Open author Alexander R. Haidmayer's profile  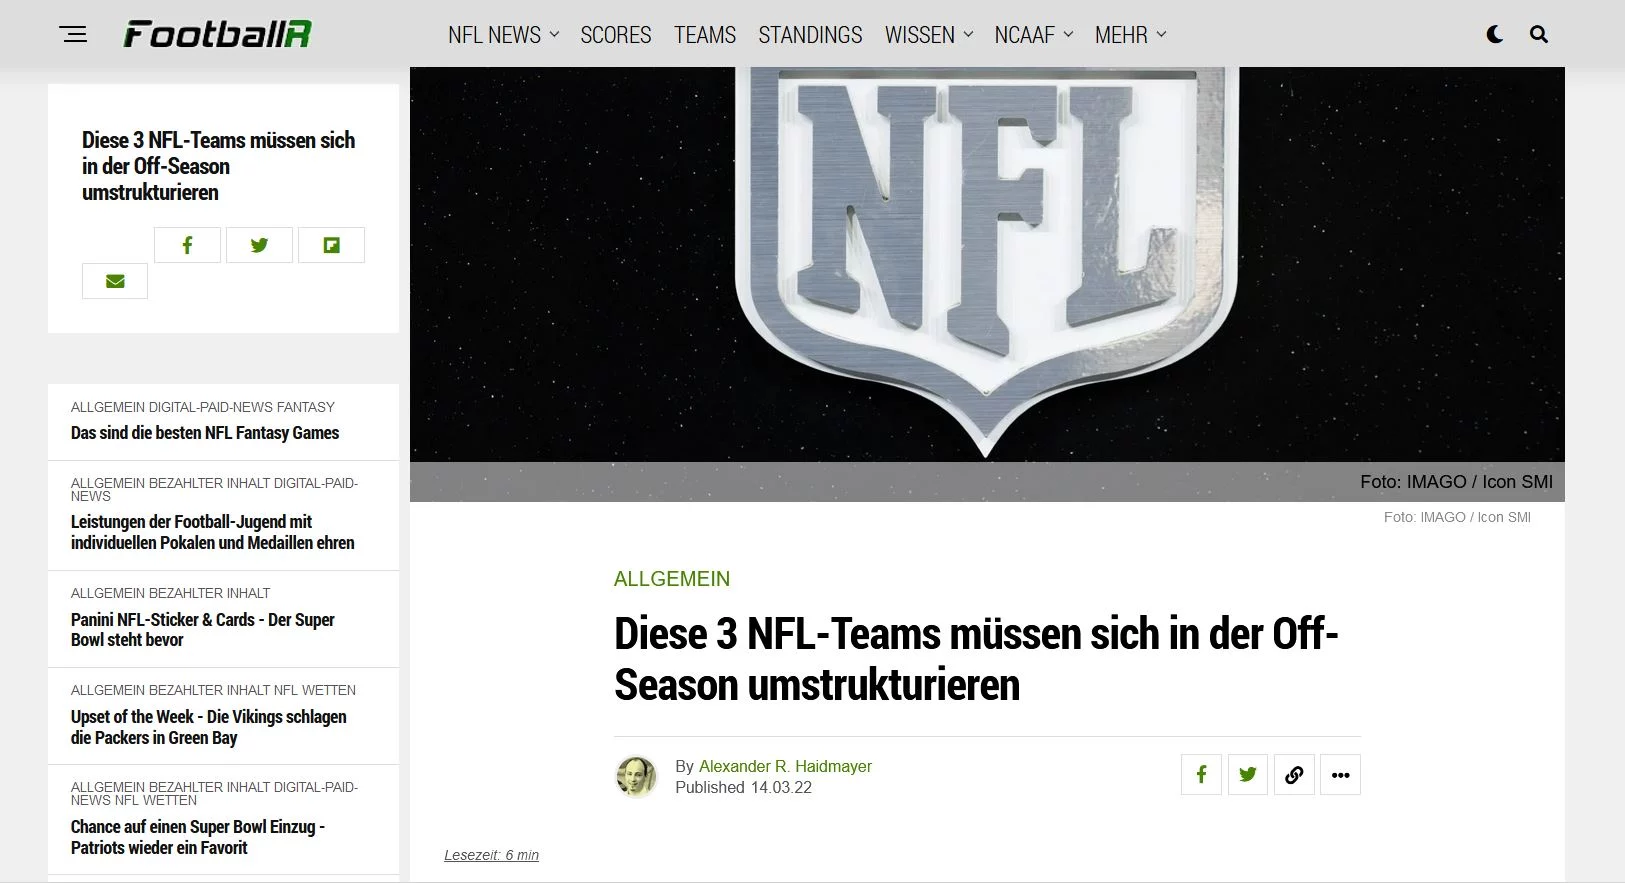(x=785, y=766)
